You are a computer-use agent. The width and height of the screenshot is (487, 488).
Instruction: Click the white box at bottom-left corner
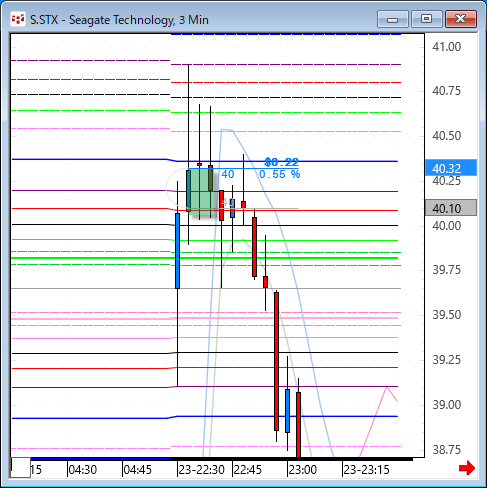[21, 468]
